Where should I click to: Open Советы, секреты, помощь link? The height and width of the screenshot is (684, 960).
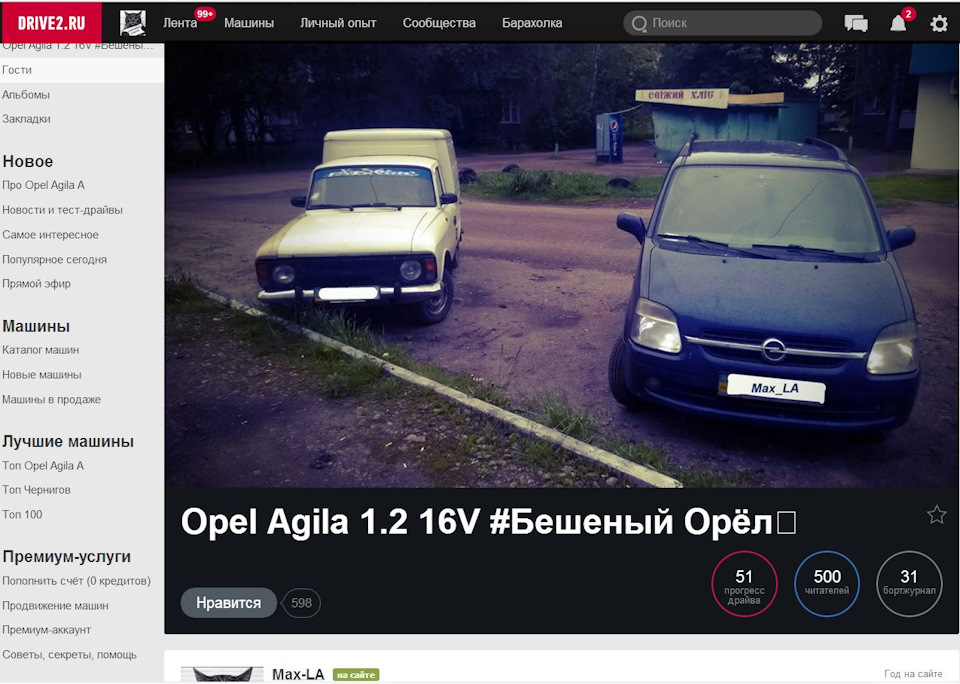pyautogui.click(x=69, y=655)
